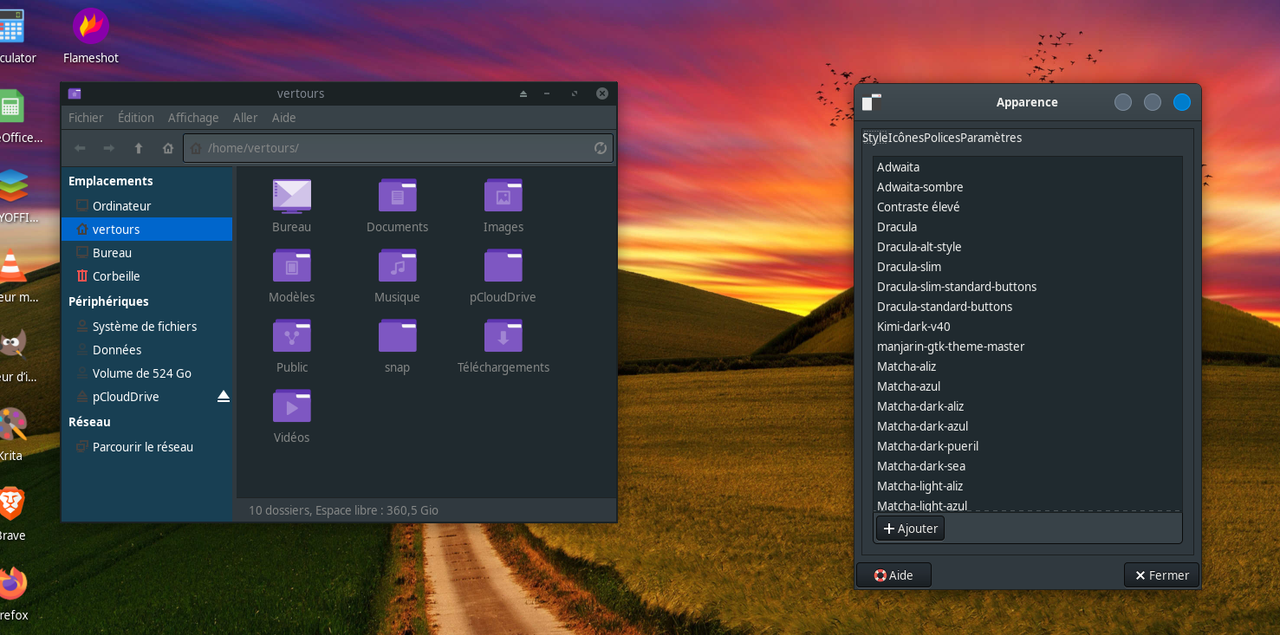Go to parent folder with the up arrow

(x=139, y=148)
